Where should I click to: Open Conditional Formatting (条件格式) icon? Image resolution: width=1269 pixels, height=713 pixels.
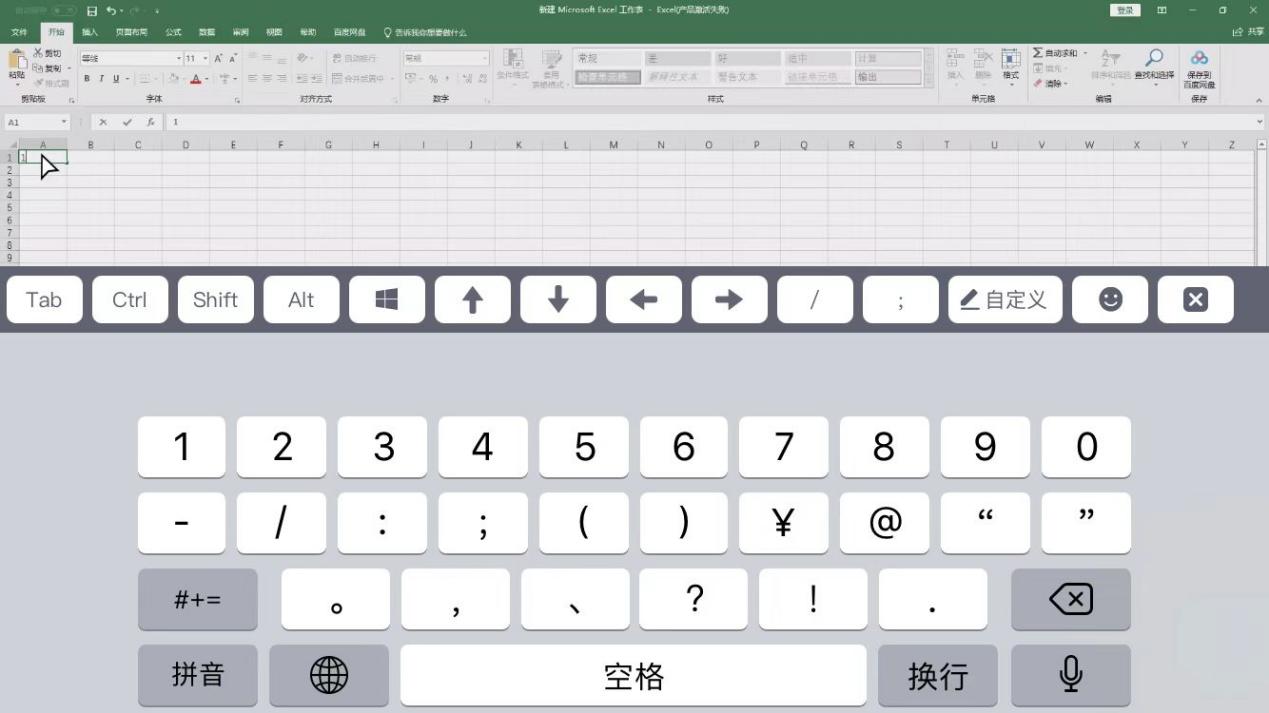[513, 59]
